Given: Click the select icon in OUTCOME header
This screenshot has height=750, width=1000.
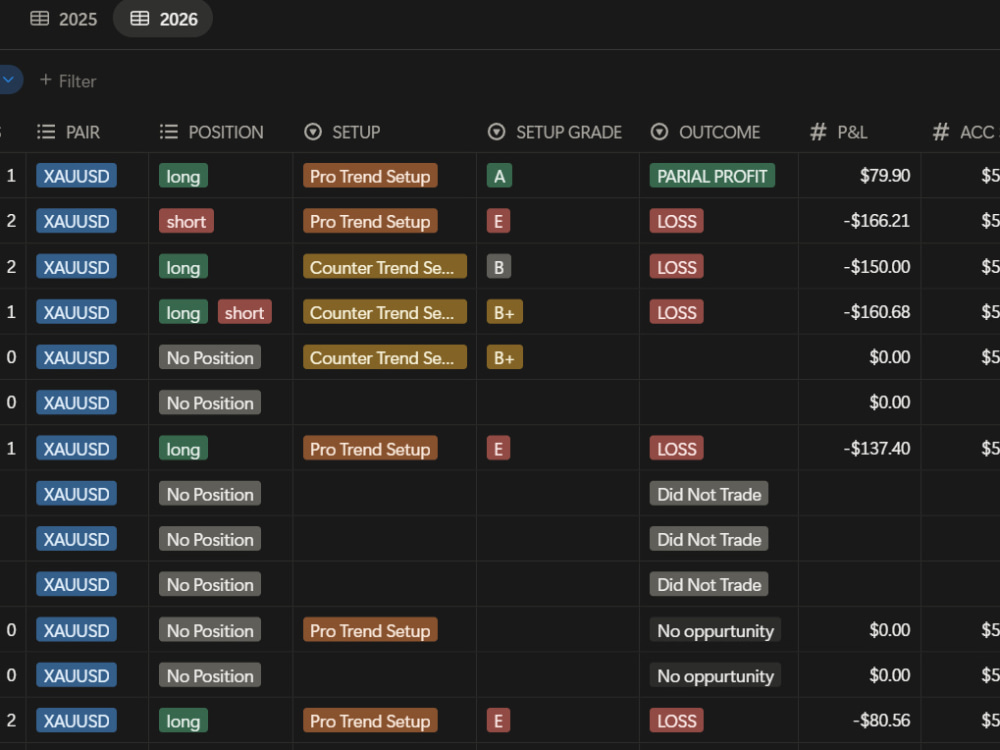Looking at the screenshot, I should pyautogui.click(x=659, y=132).
